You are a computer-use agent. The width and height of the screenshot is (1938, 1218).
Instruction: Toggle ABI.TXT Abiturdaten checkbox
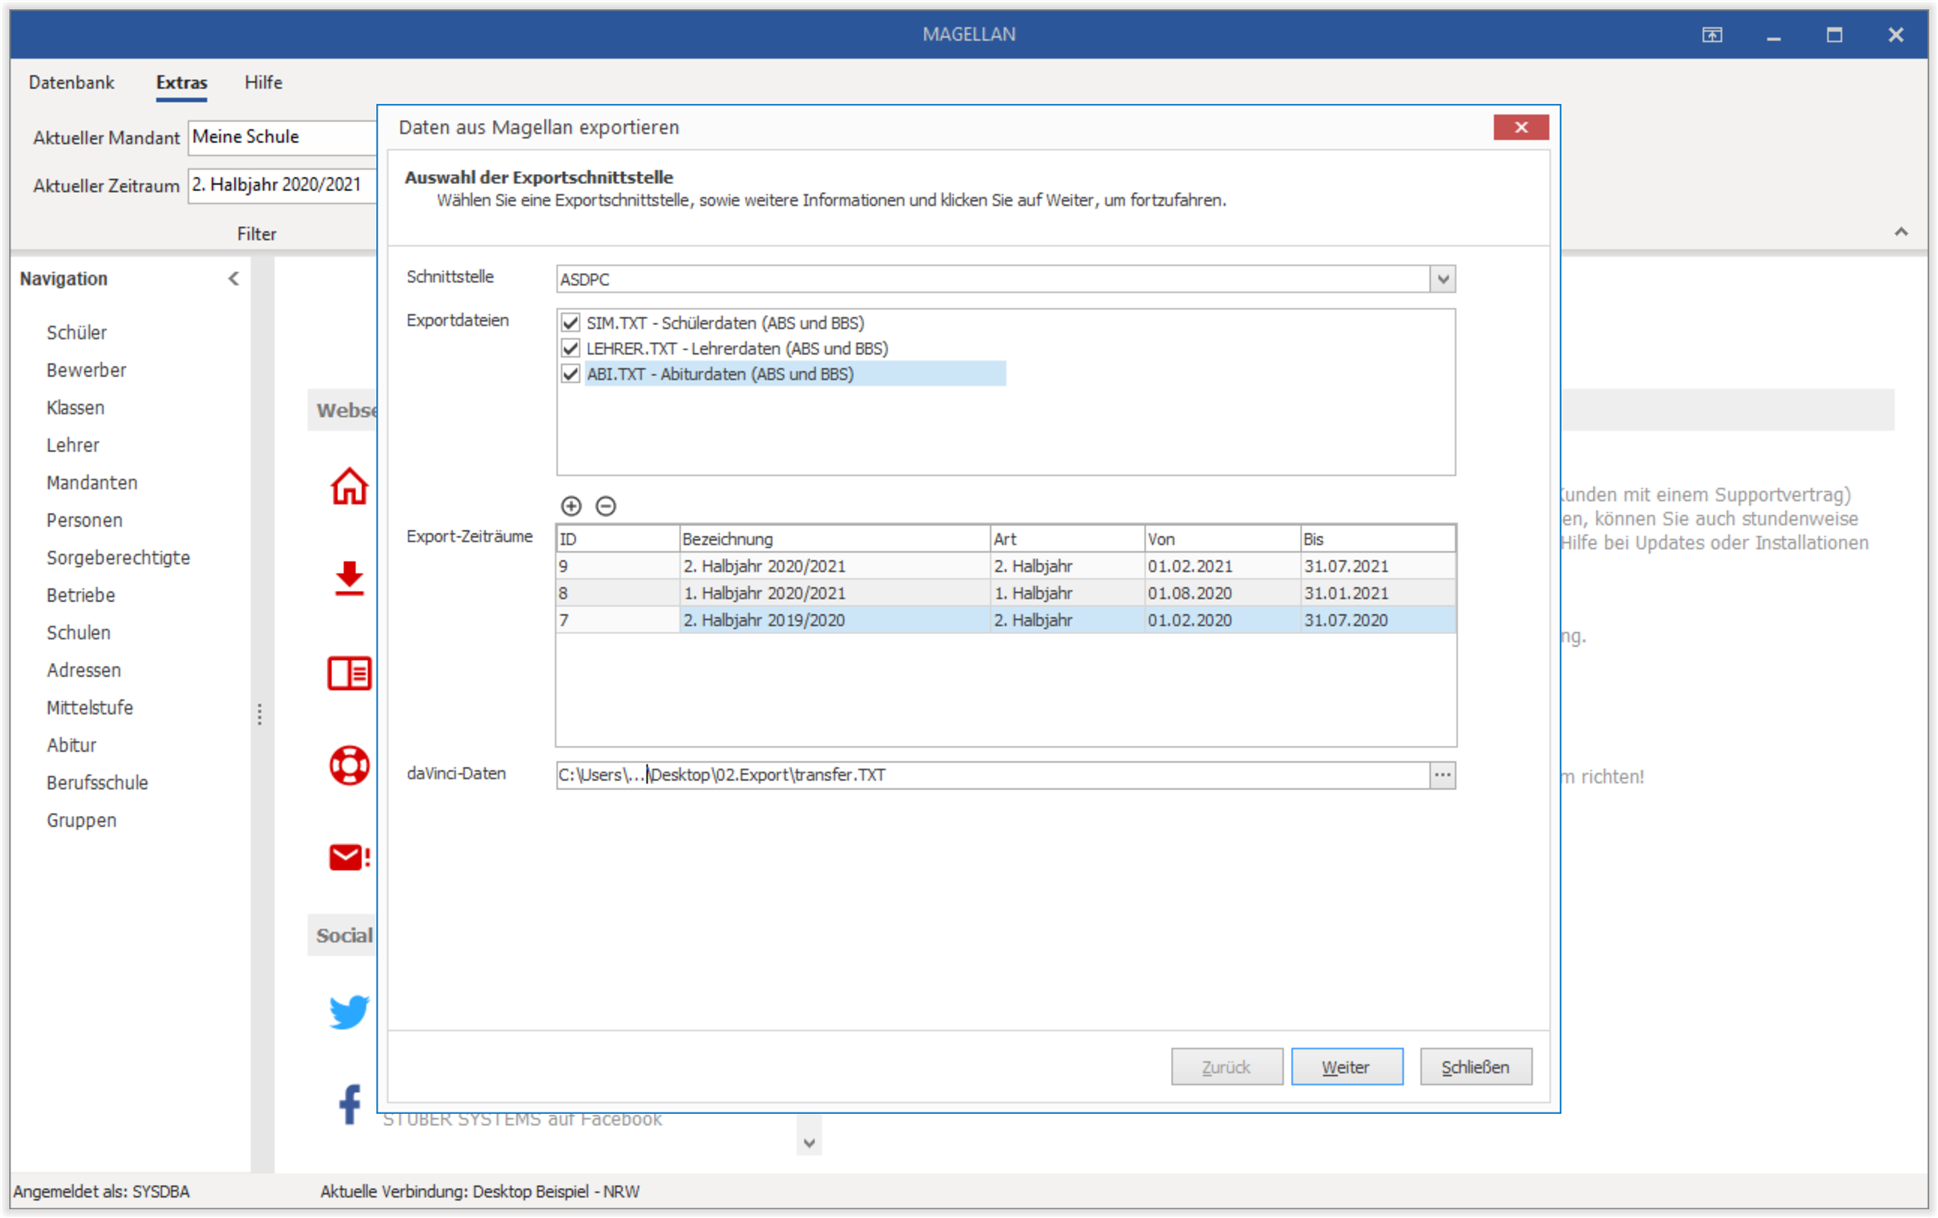click(x=570, y=374)
